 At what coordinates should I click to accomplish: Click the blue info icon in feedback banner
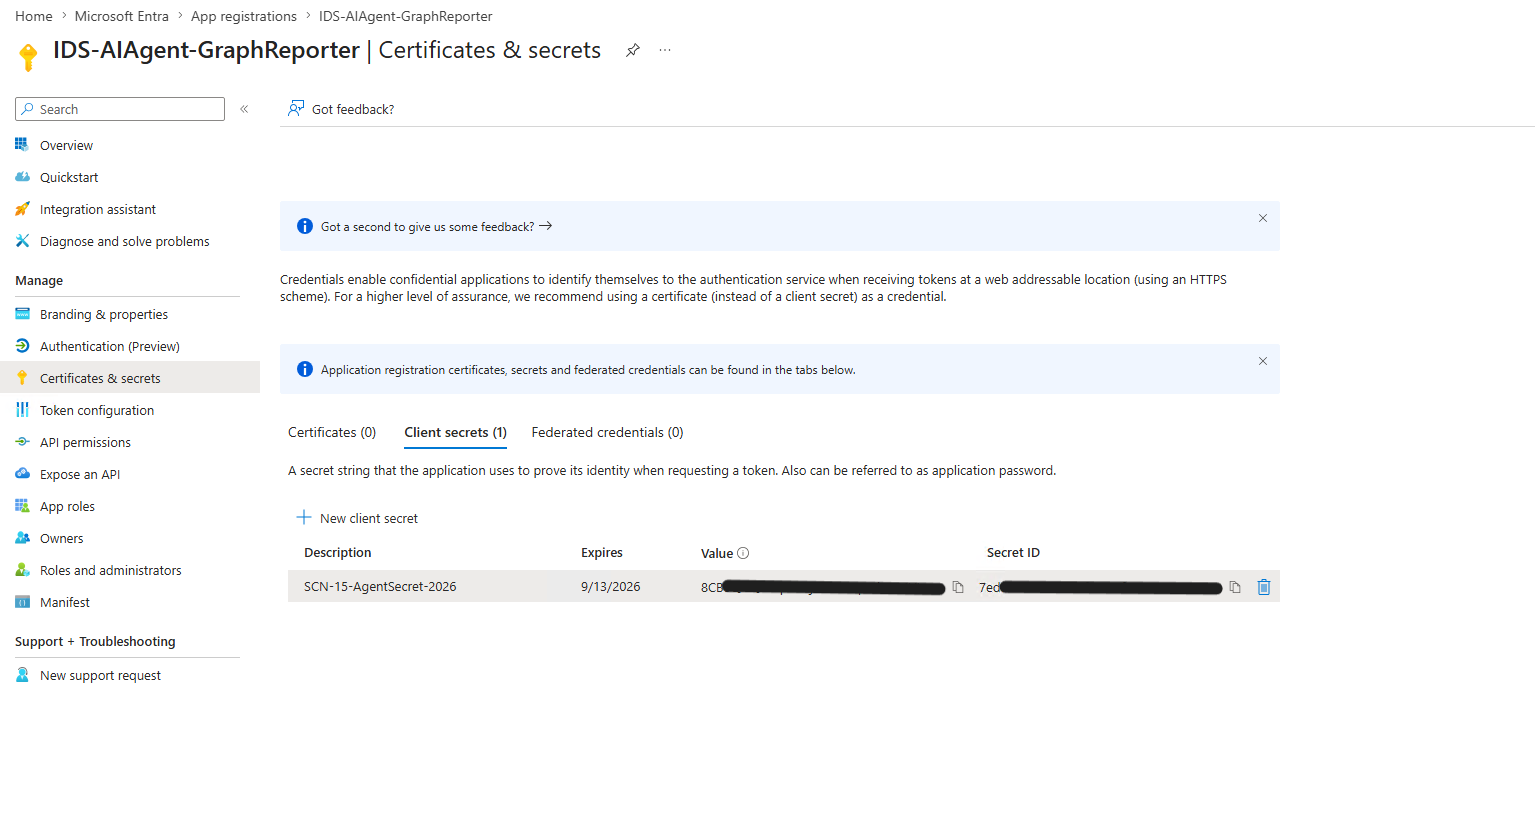point(305,226)
